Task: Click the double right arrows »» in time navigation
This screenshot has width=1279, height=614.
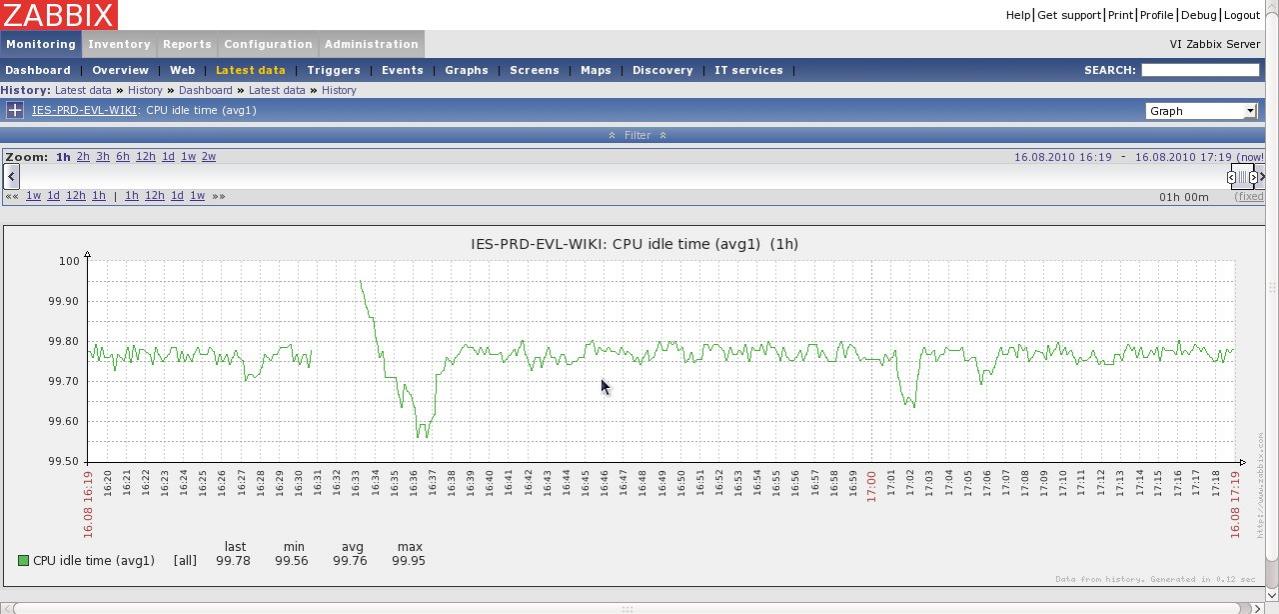Action: click(218, 196)
